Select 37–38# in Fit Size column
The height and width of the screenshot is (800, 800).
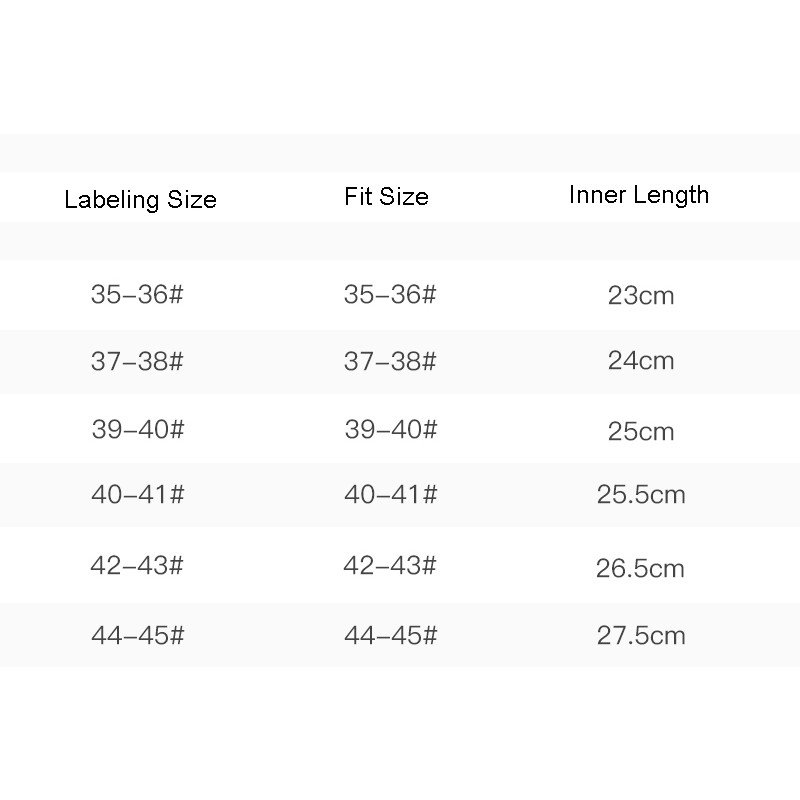pos(390,361)
